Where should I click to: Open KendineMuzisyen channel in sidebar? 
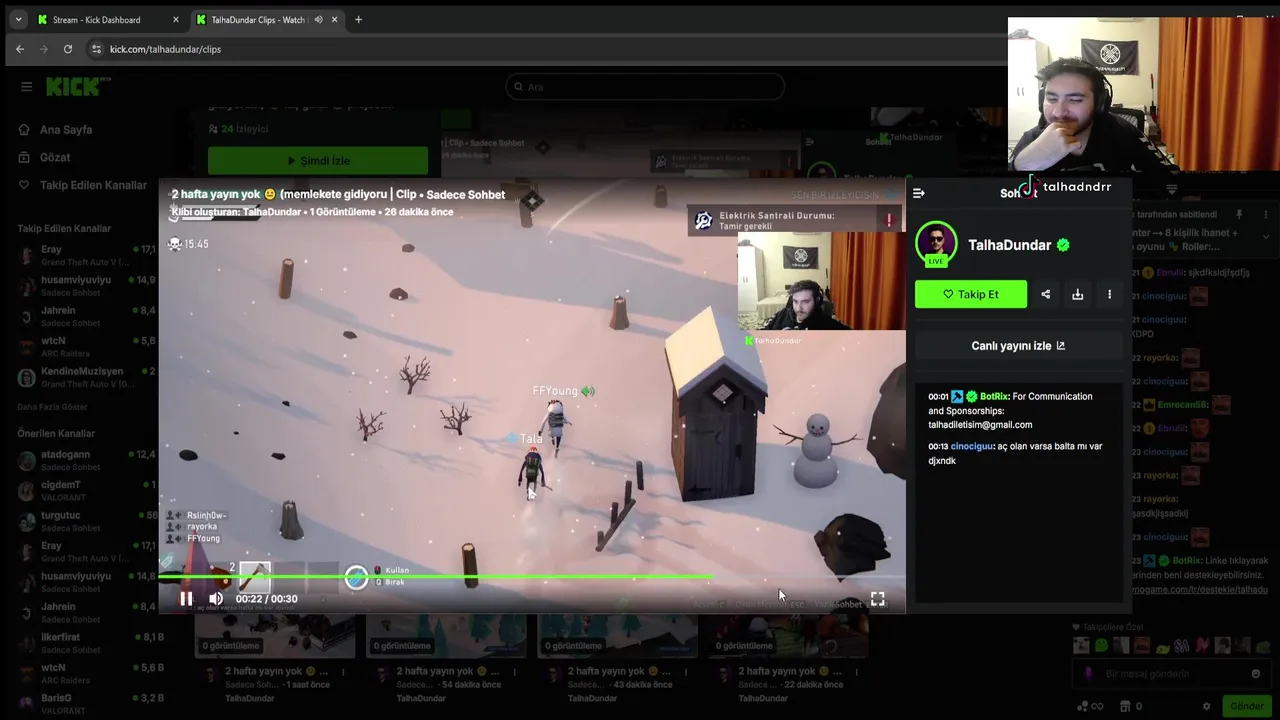coord(84,377)
